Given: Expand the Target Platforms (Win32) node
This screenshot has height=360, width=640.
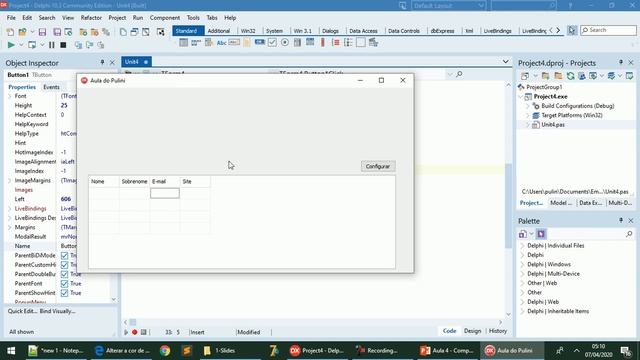Looking at the screenshot, I should click(527, 116).
